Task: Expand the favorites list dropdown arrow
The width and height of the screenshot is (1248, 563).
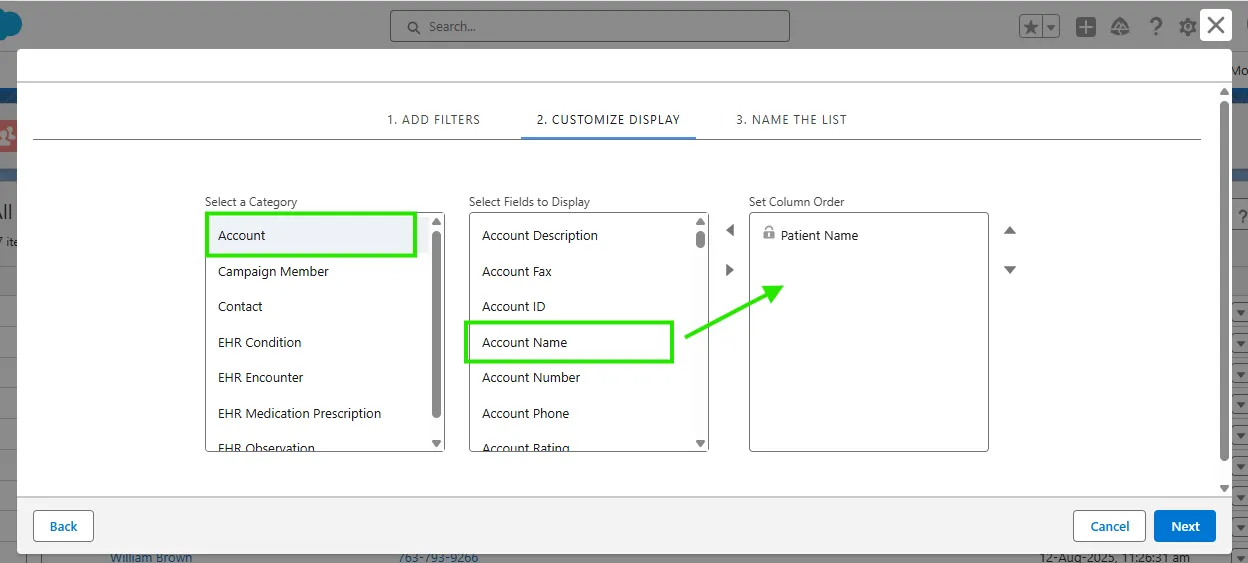Action: [x=1051, y=27]
